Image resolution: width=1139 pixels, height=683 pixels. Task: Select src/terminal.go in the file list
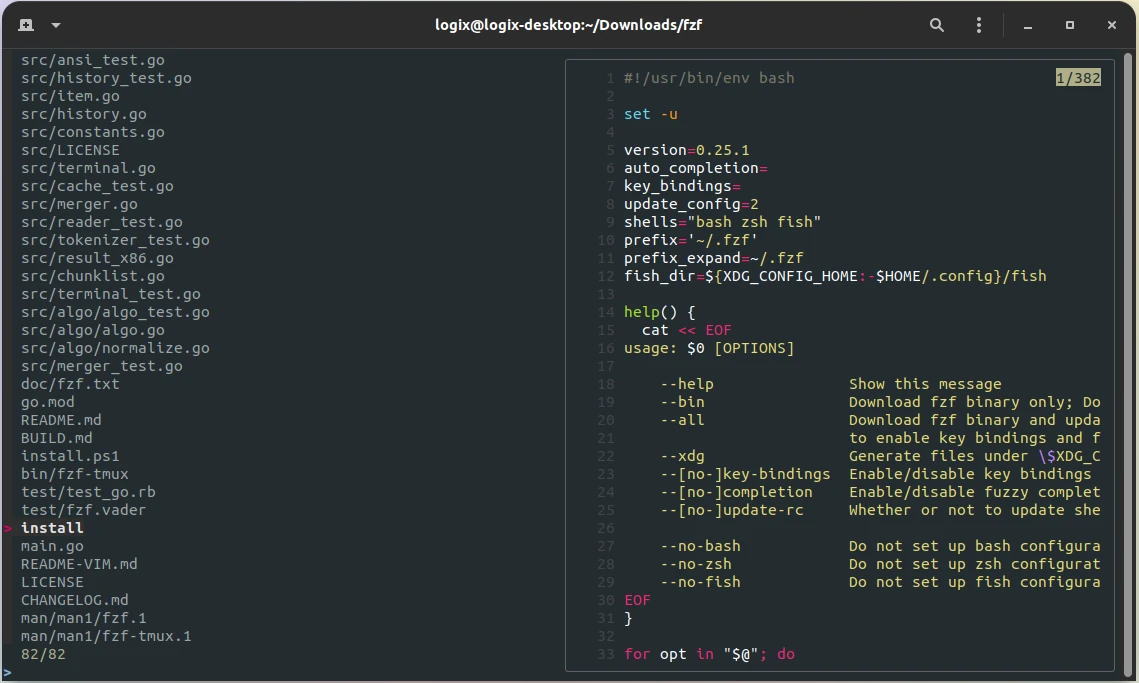click(88, 168)
